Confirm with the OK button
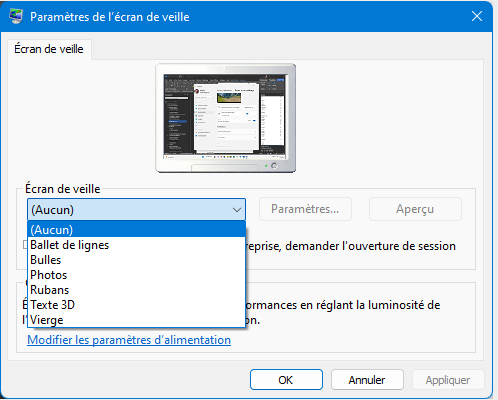 coord(286,380)
